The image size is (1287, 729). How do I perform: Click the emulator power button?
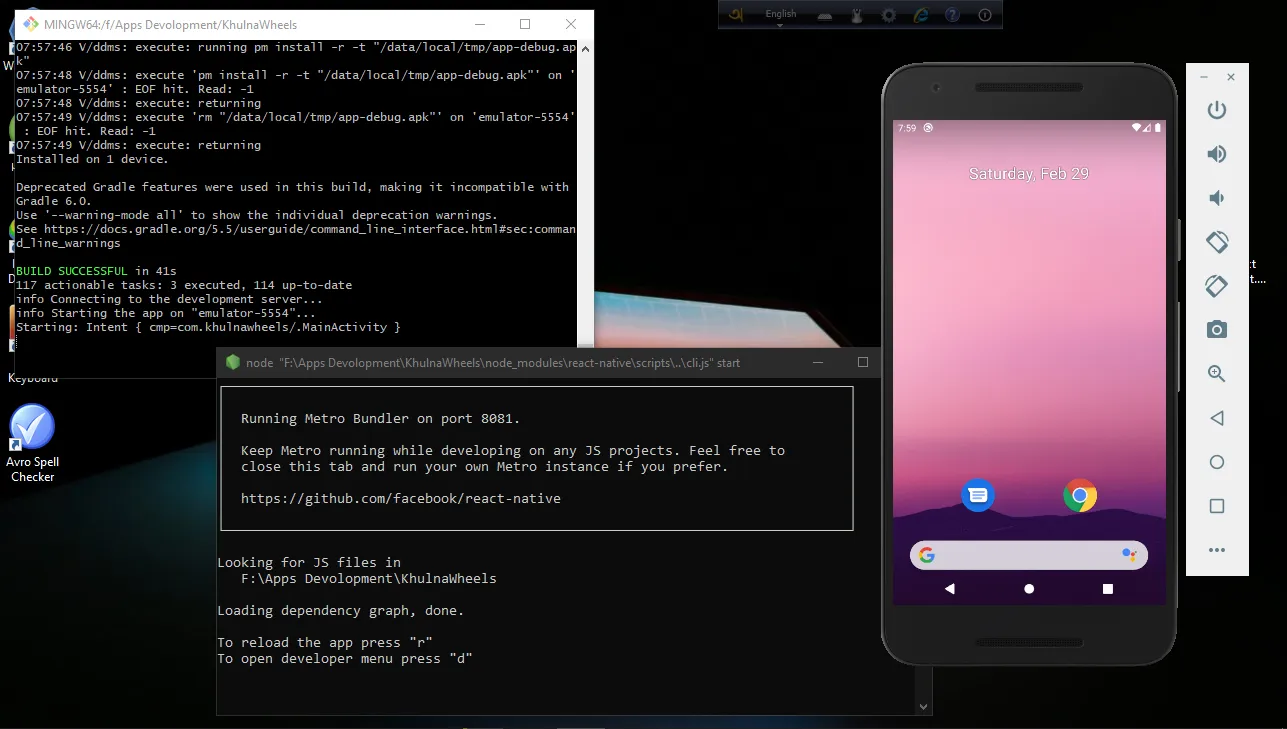tap(1217, 110)
